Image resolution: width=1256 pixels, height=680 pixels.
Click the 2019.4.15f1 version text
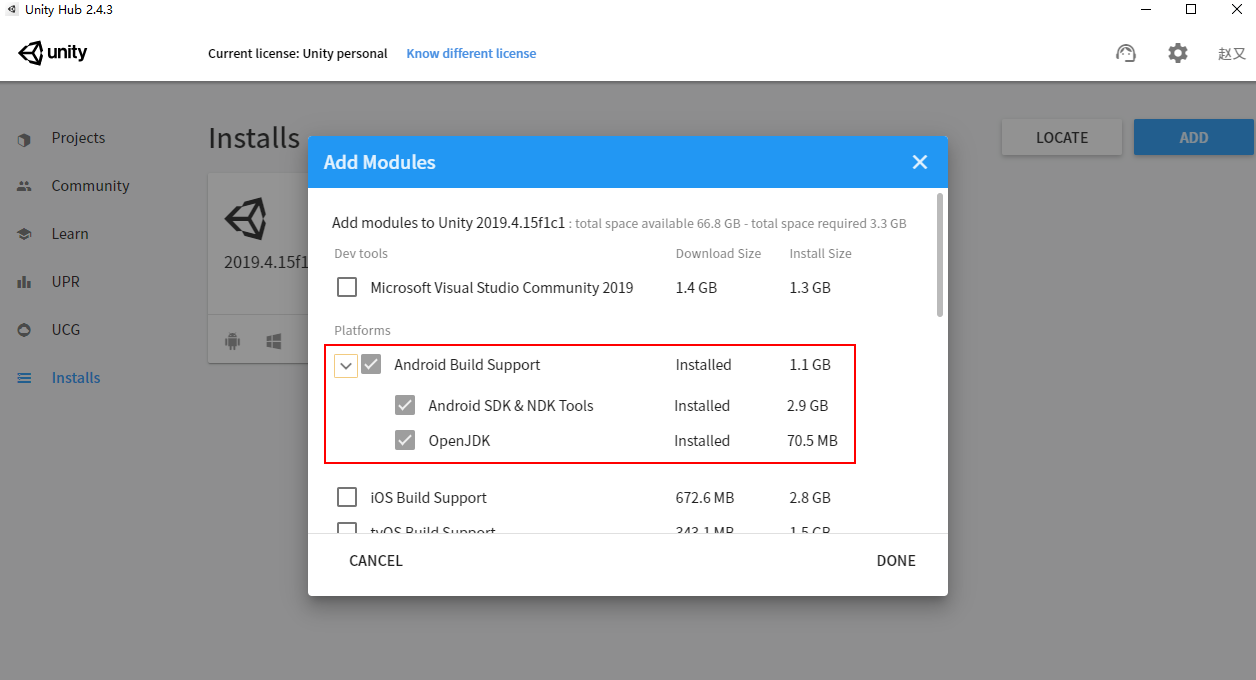(267, 262)
